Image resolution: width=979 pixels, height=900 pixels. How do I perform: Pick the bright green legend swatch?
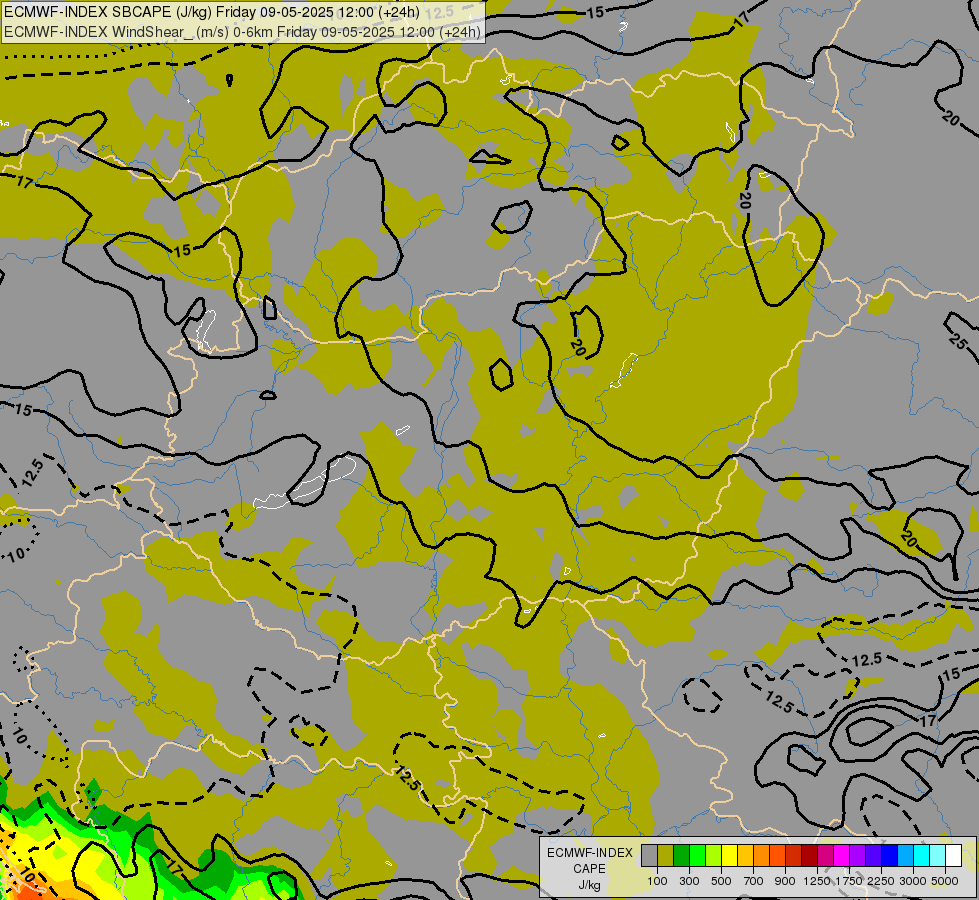click(698, 856)
